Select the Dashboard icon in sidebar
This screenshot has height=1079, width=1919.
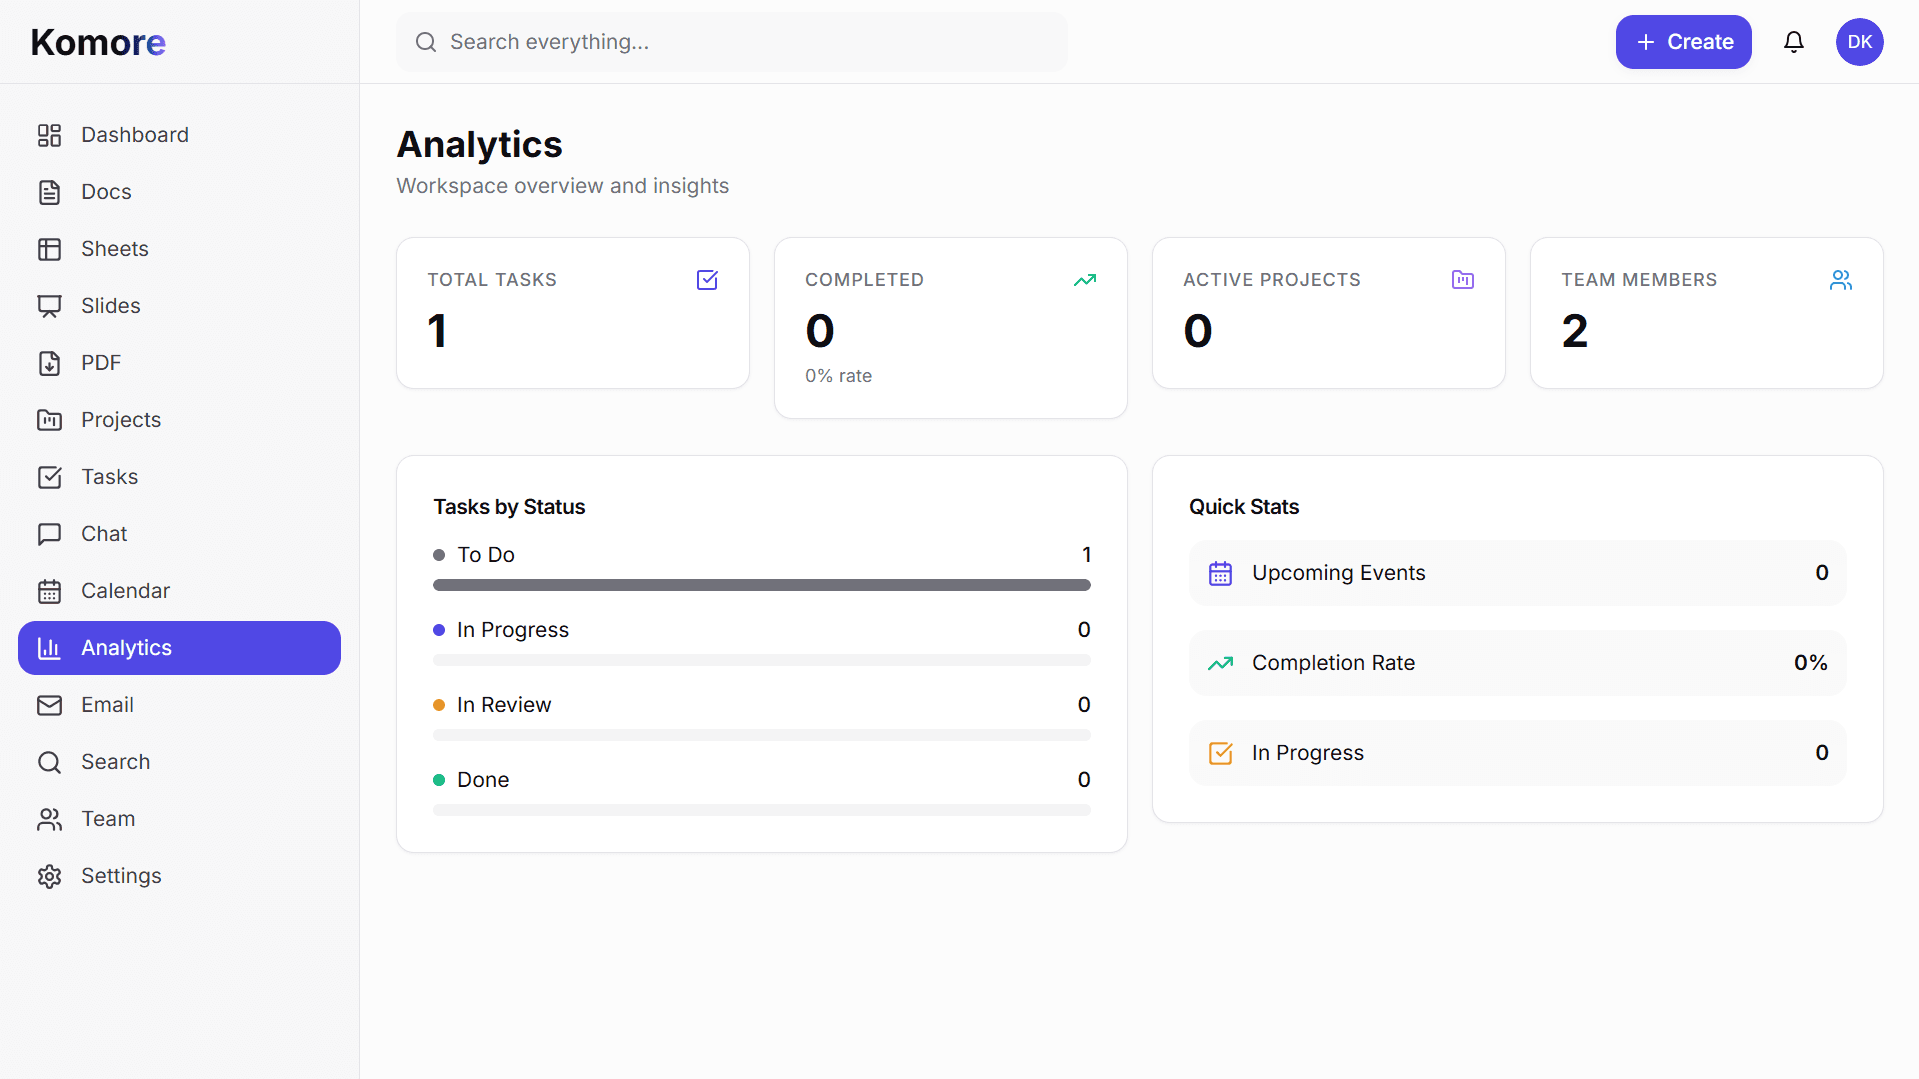tap(50, 134)
